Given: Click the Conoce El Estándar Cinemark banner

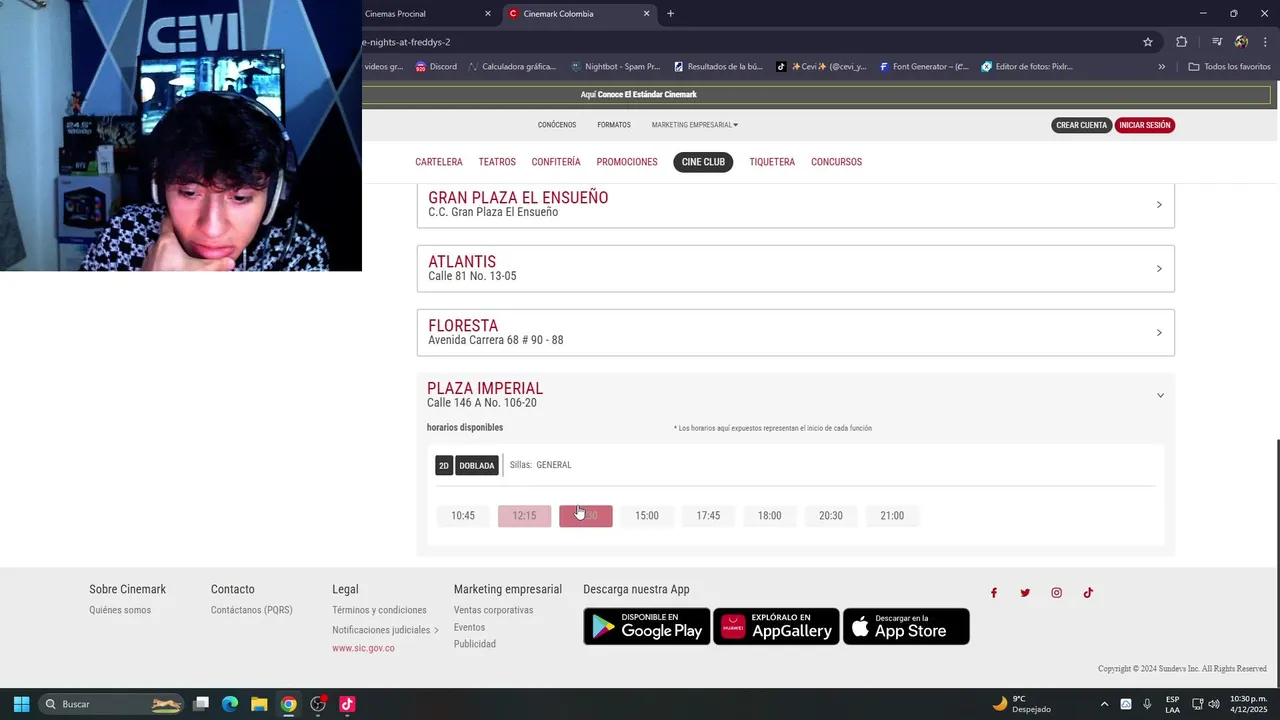Looking at the screenshot, I should click(638, 95).
